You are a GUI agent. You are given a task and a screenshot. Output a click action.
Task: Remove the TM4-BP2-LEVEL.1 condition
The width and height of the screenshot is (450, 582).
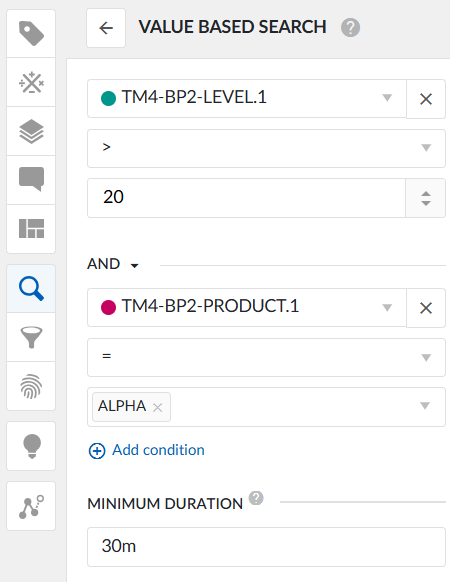pos(426,99)
